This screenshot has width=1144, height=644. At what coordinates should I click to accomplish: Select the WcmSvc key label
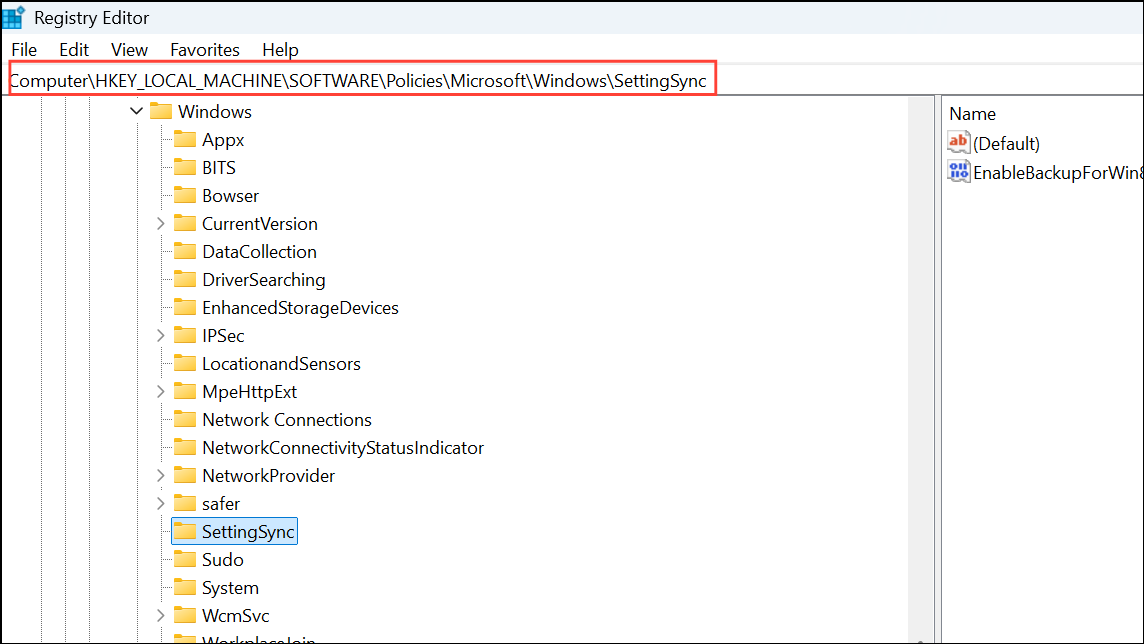tap(236, 616)
